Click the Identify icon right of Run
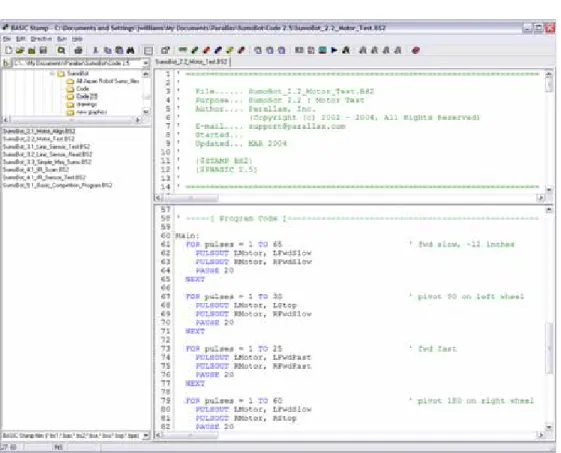This screenshot has height=453, width=561. click(346, 50)
